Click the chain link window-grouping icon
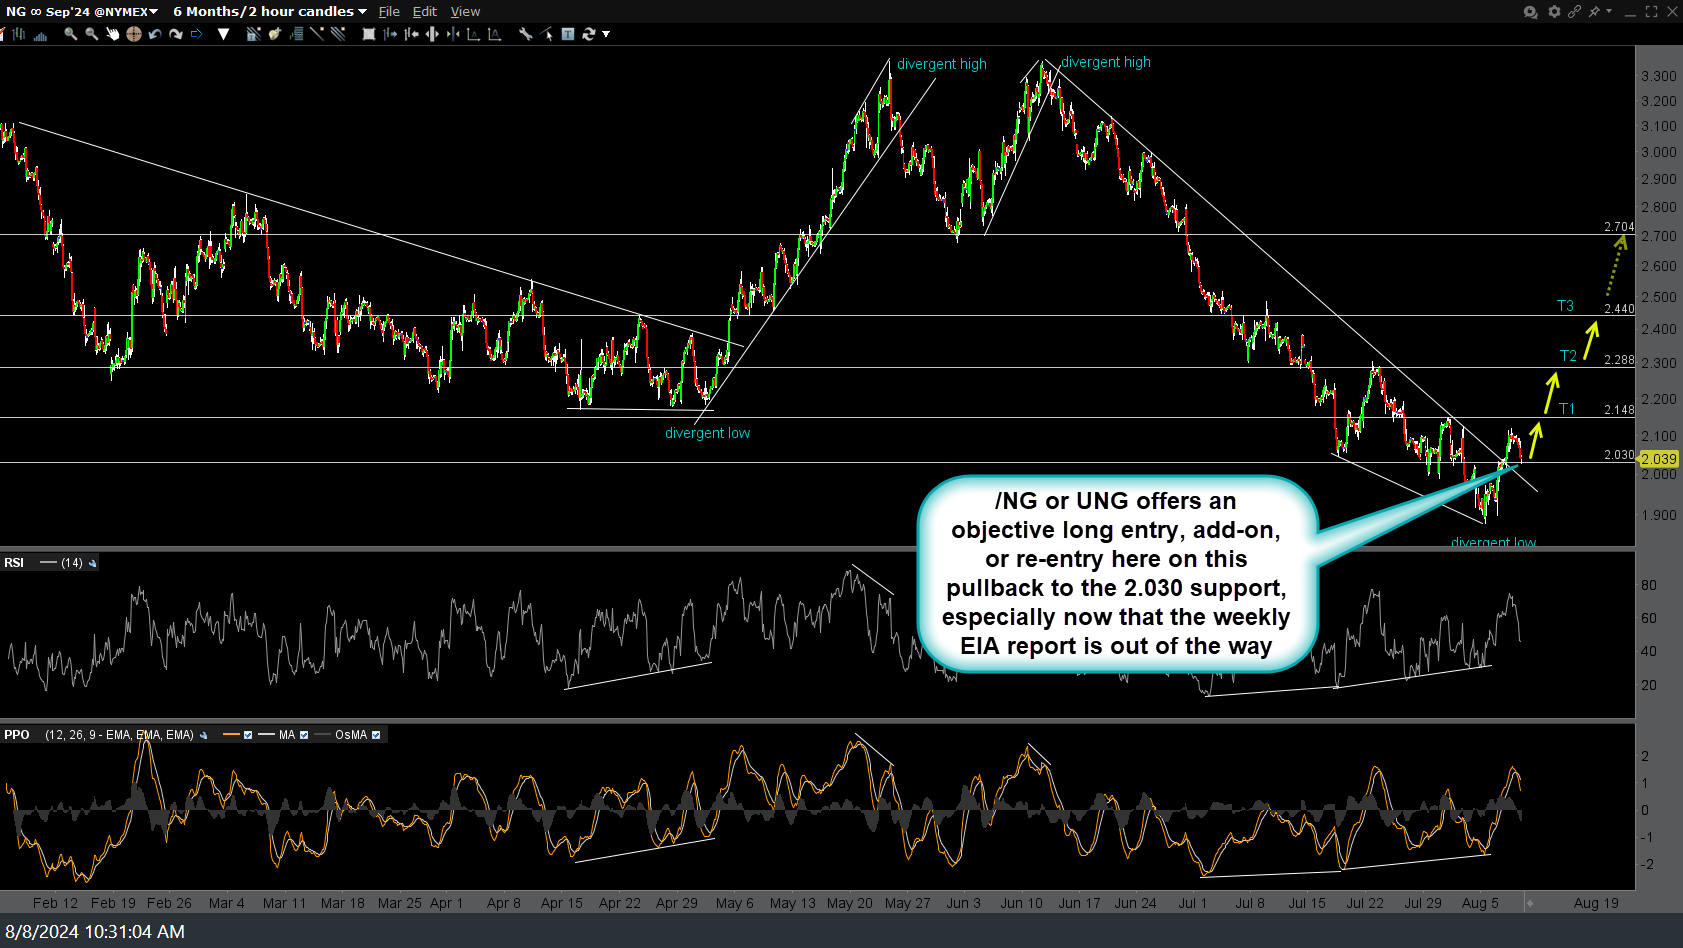This screenshot has height=948, width=1683. click(1574, 11)
